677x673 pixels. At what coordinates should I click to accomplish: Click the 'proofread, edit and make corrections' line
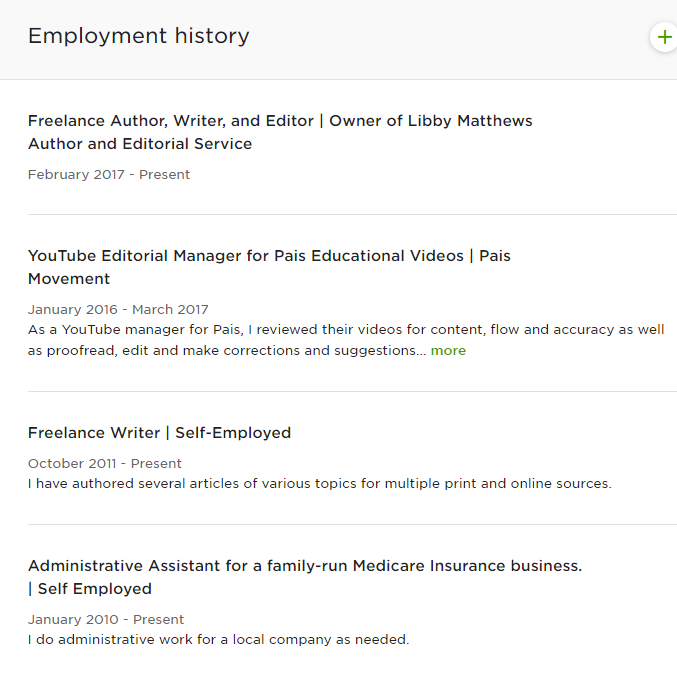(227, 351)
